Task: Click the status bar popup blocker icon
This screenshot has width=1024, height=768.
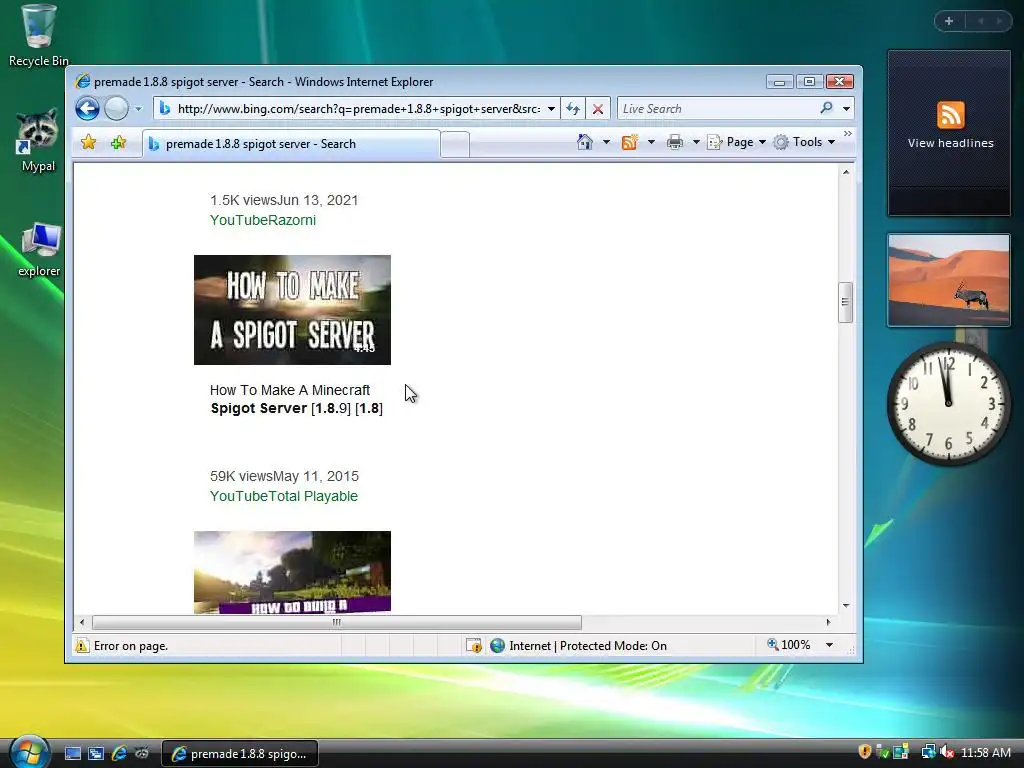Action: pyautogui.click(x=473, y=646)
